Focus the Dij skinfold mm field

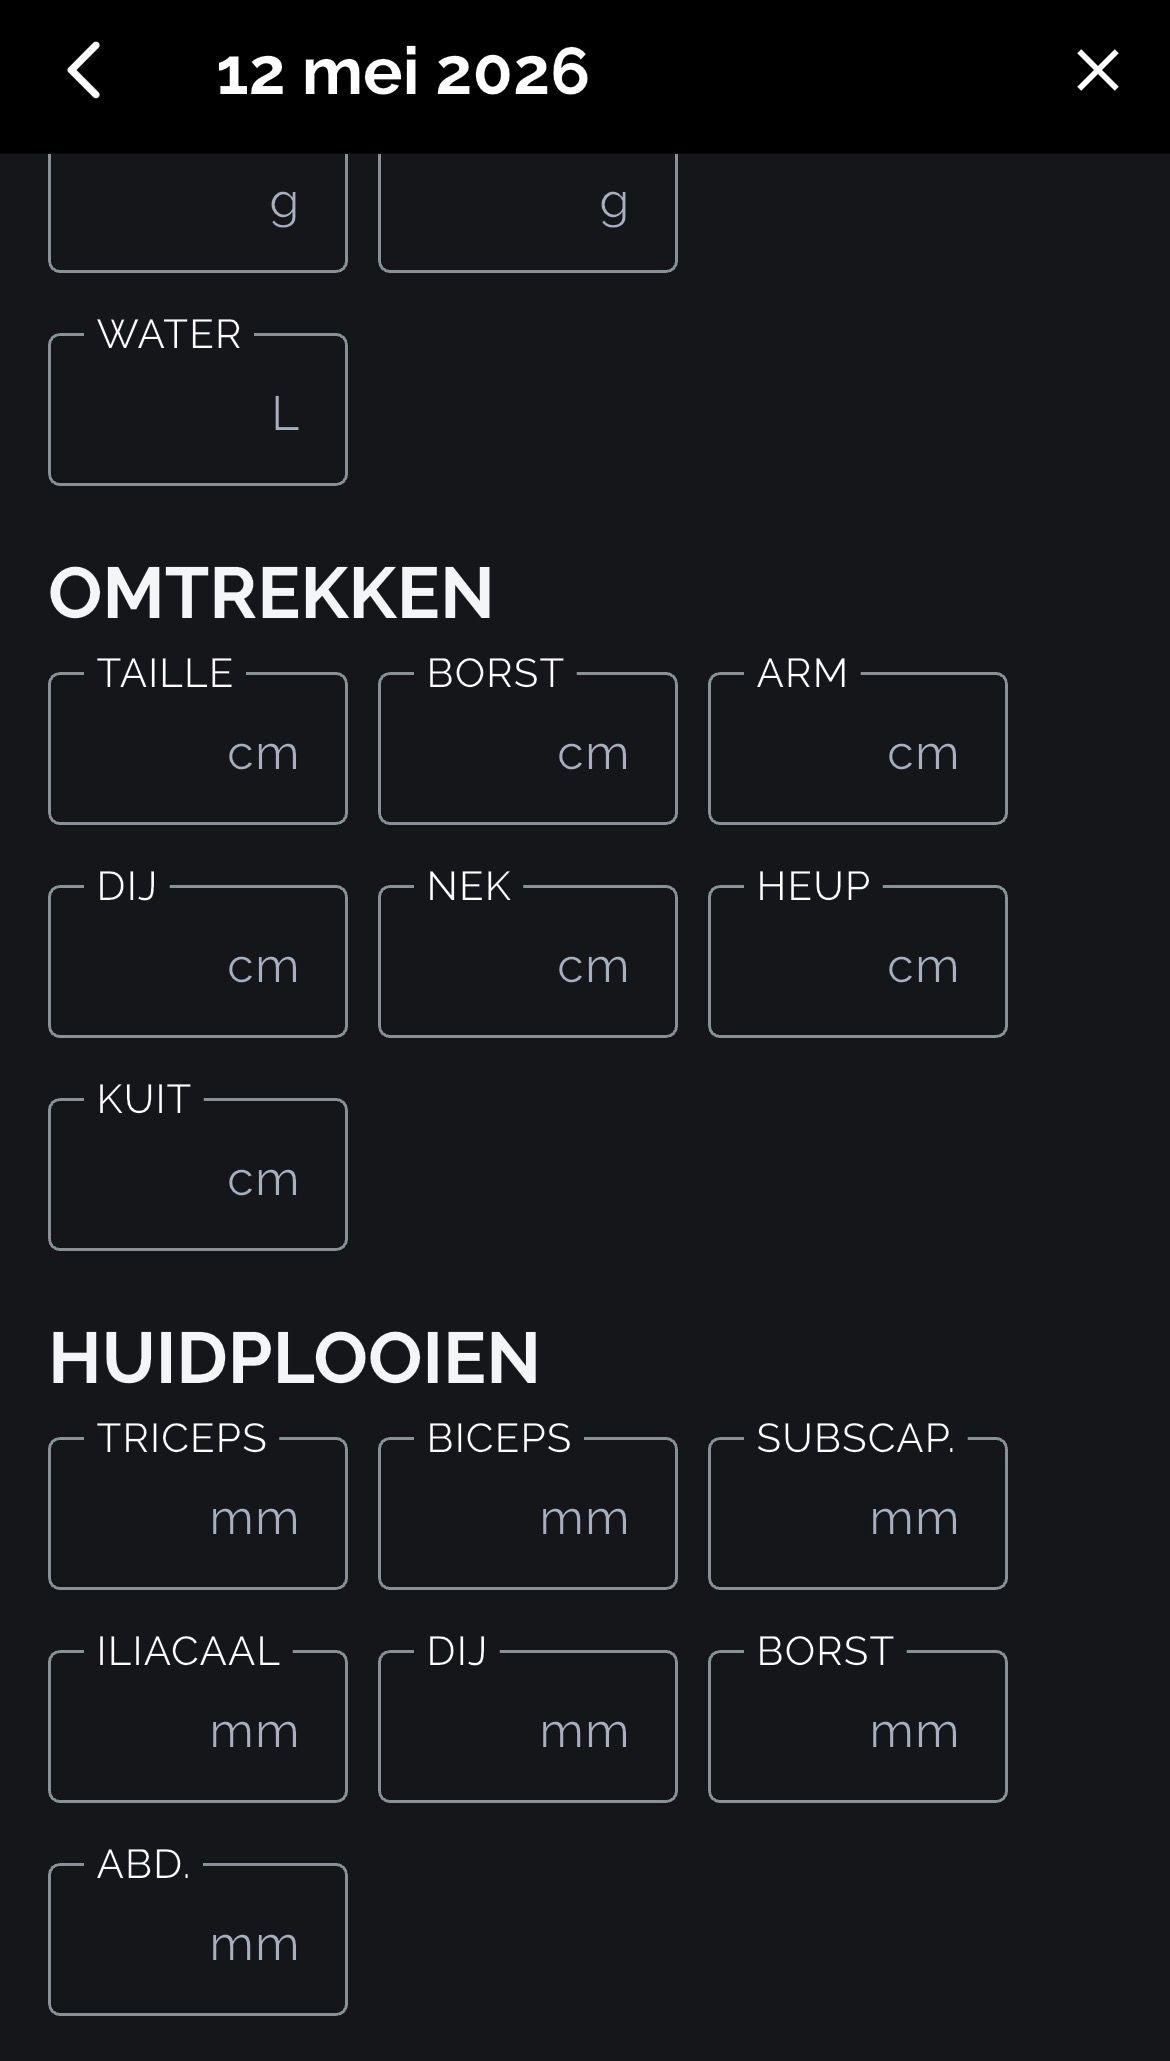[x=528, y=1727]
